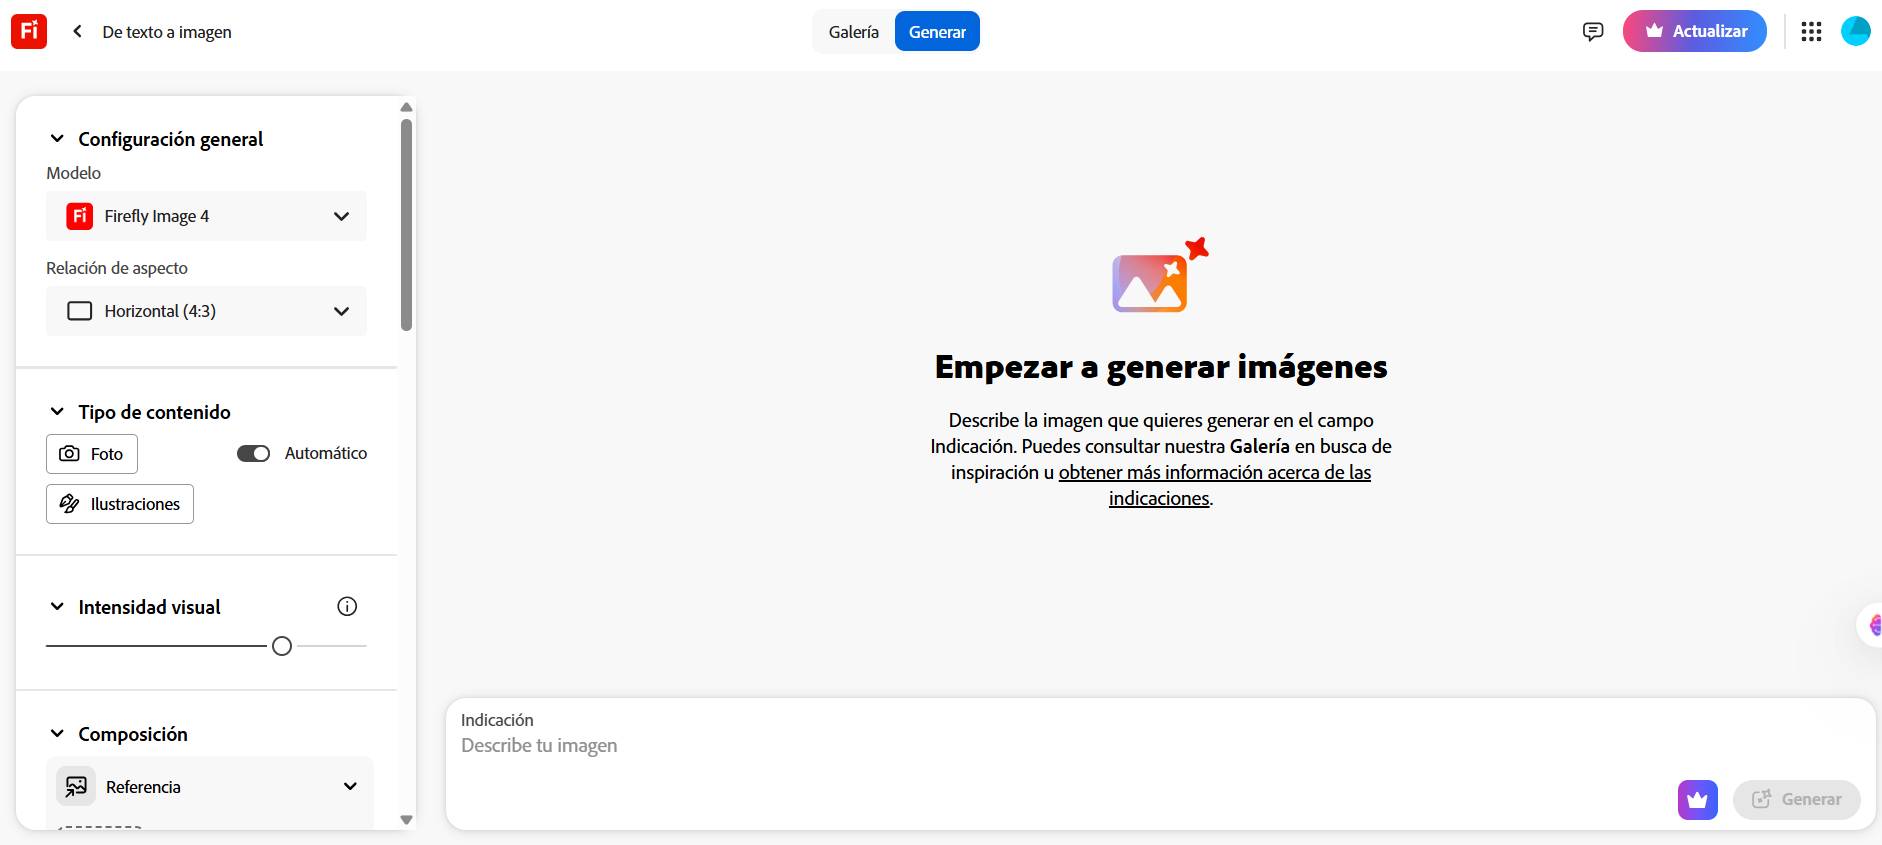1882x845 pixels.
Task: Switch to the Generar tab
Action: click(937, 32)
